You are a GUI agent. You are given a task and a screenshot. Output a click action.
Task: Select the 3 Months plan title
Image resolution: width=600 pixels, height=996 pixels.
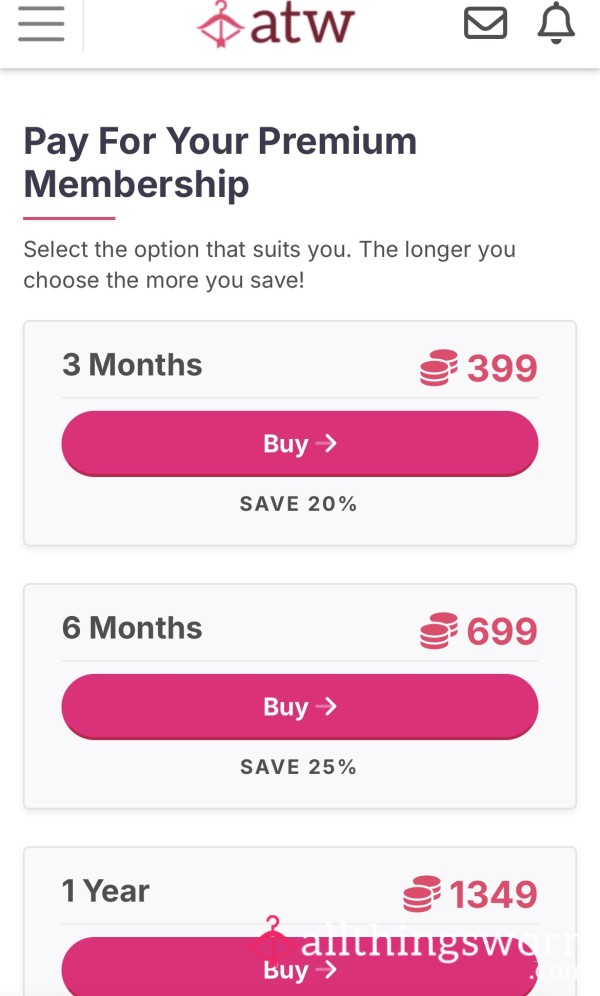coord(132,365)
